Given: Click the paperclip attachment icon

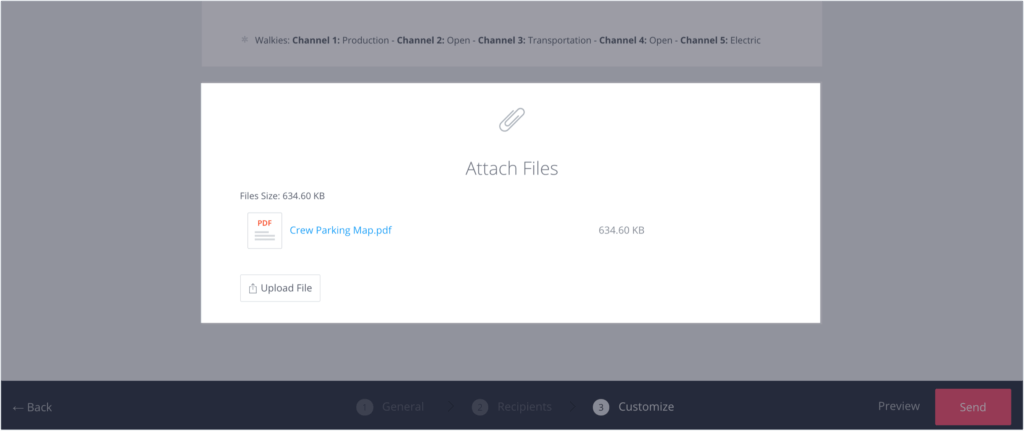Looking at the screenshot, I should point(512,120).
